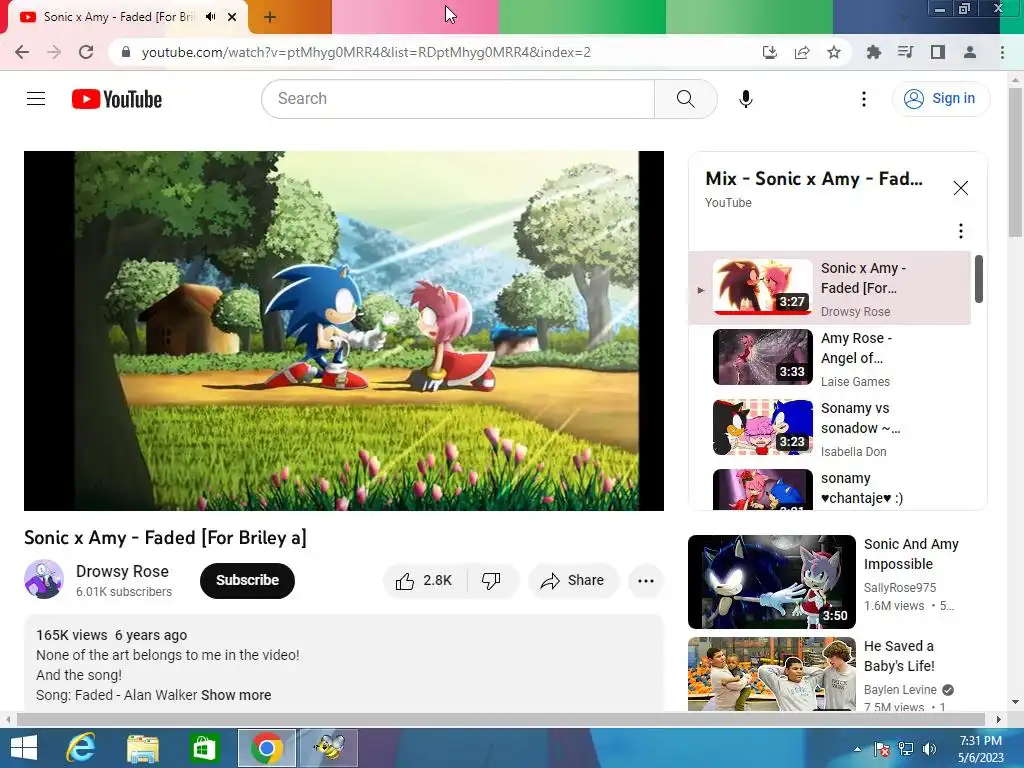Open the Drowsy Rose channel name link
Screen dimensions: 1024x768
pos(122,571)
